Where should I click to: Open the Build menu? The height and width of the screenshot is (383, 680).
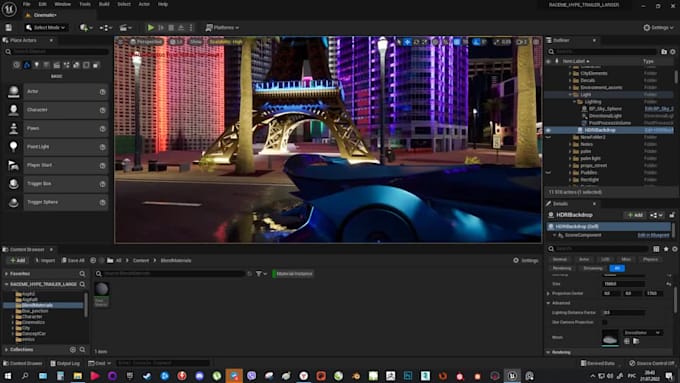[x=104, y=4]
